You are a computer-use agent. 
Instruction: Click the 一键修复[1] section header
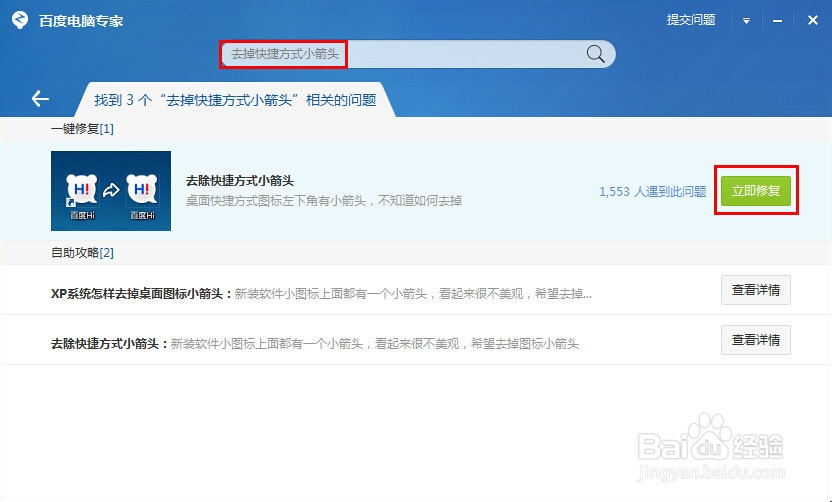pos(82,129)
